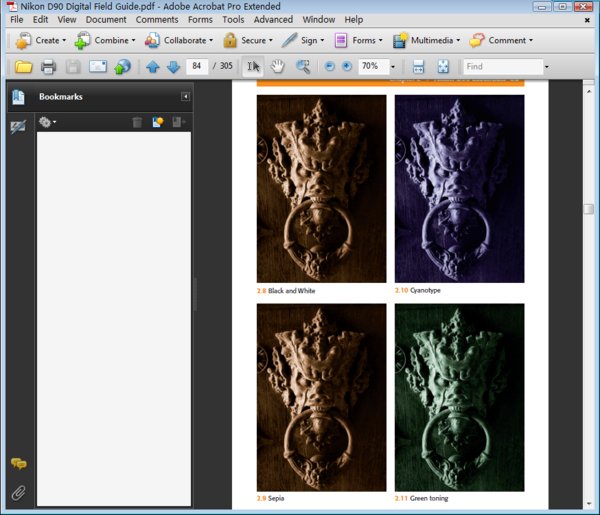The height and width of the screenshot is (515, 600).
Task: Toggle the Bookmarks panel icon
Action: coord(18,97)
